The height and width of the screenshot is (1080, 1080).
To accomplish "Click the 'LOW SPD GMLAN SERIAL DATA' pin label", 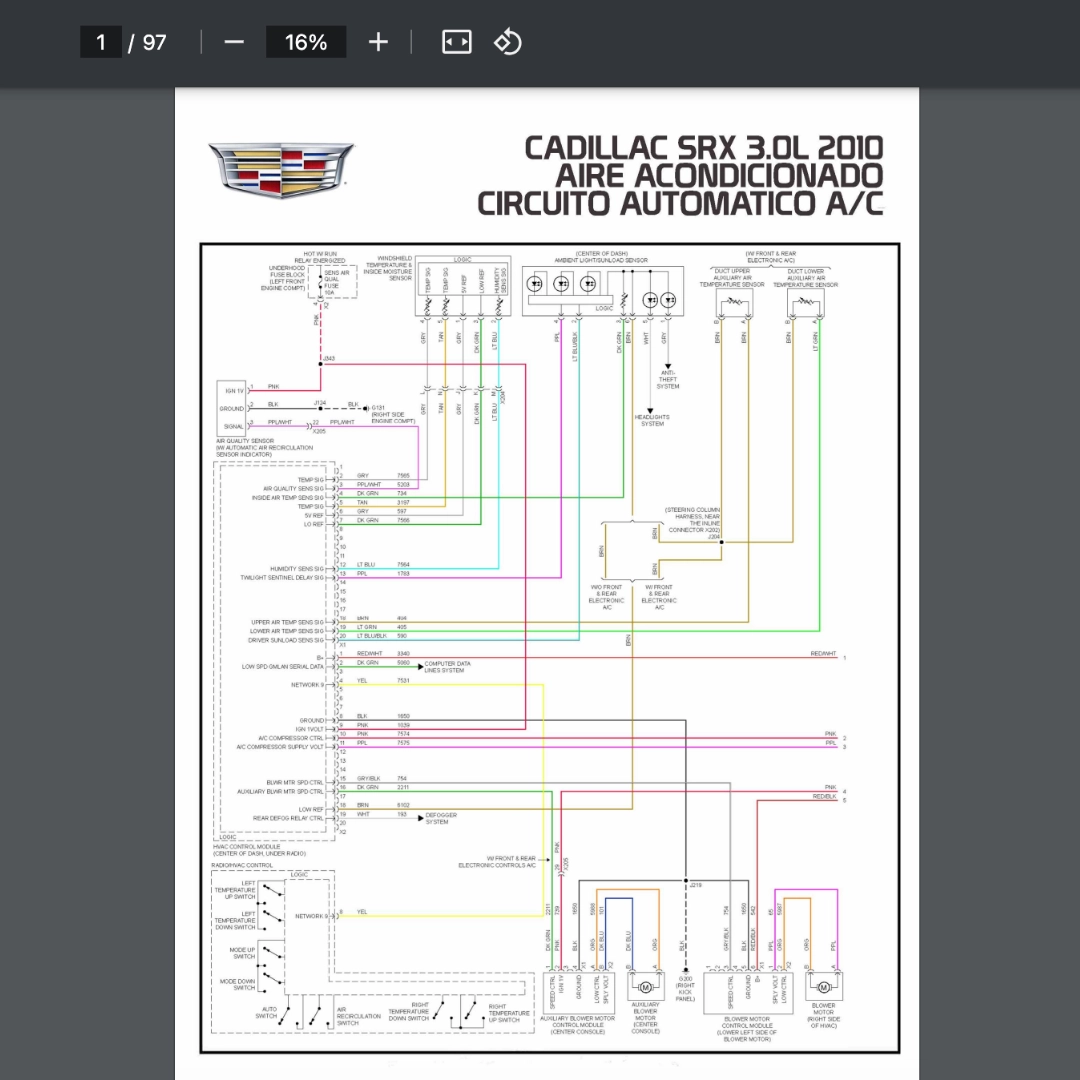I will (x=282, y=667).
